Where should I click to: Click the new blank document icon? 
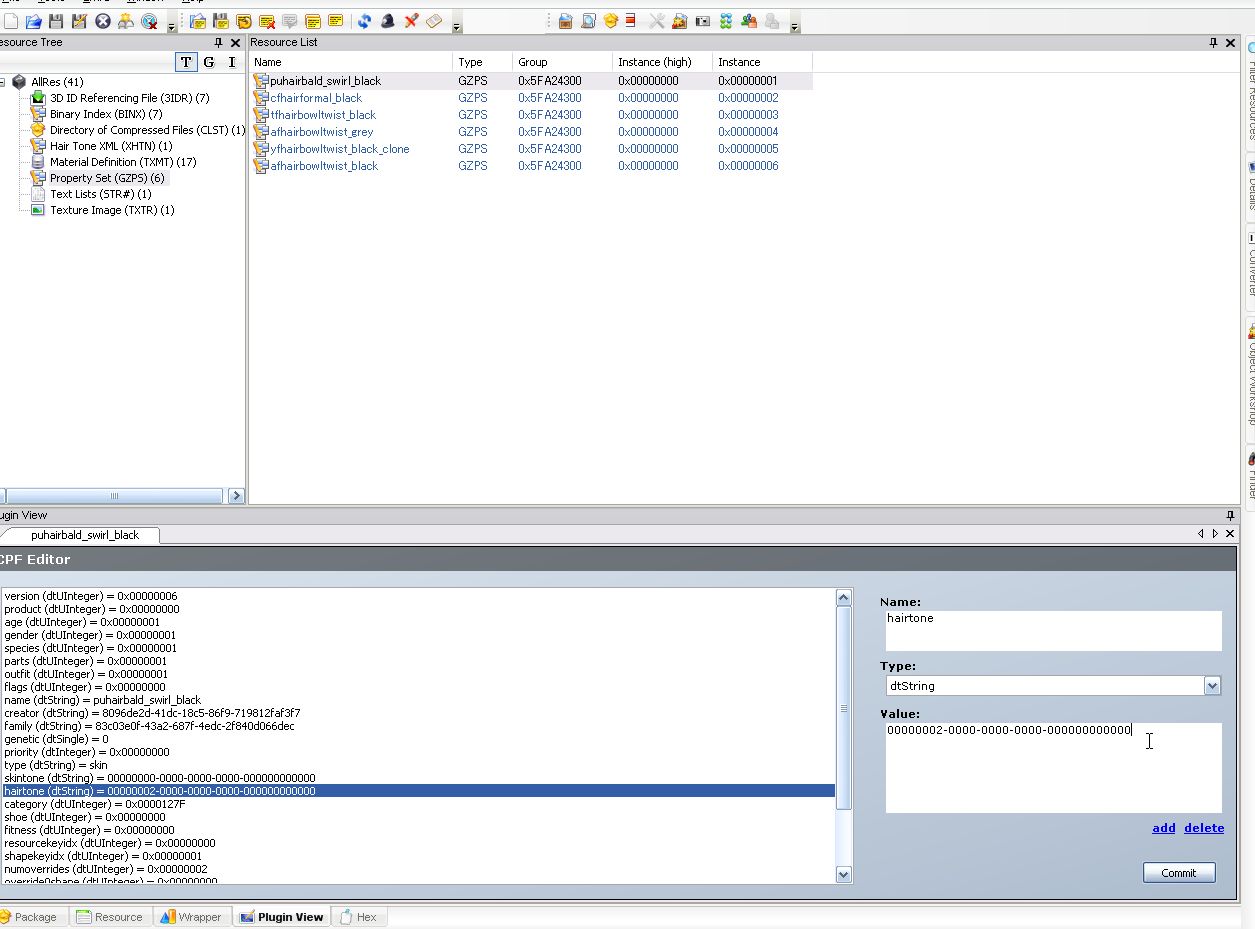pyautogui.click(x=11, y=21)
